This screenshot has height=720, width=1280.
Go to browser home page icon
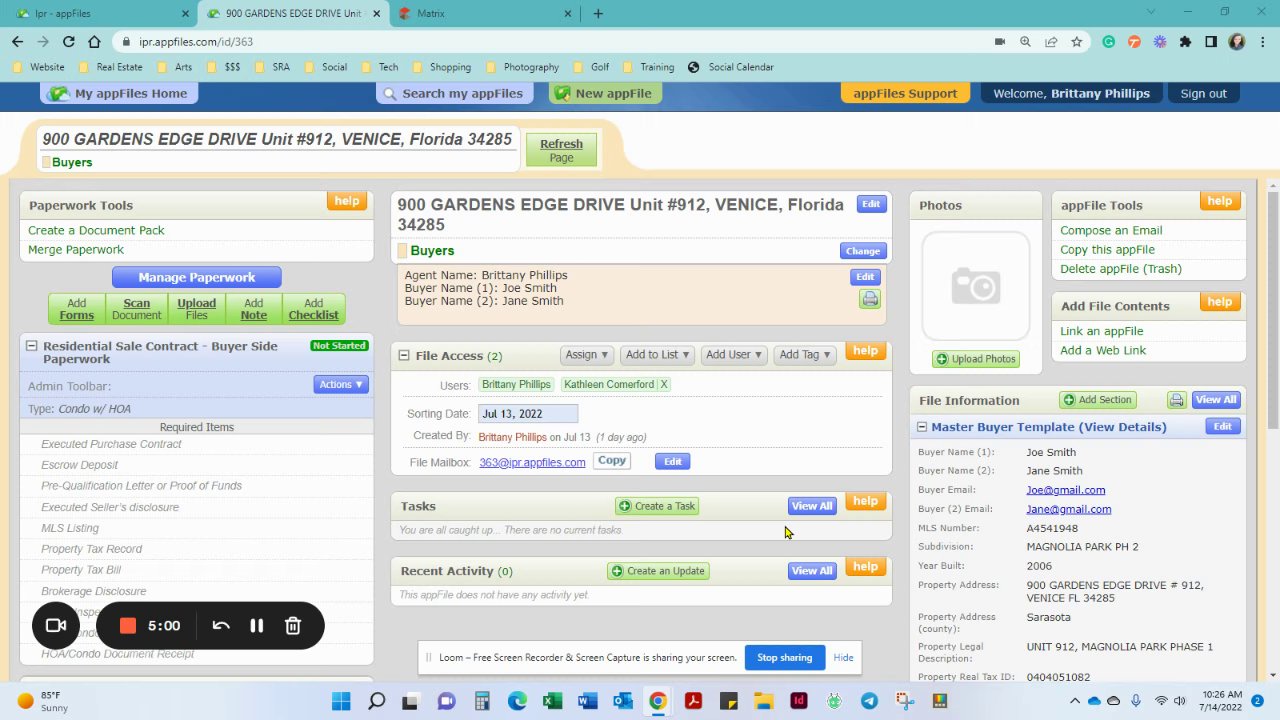[x=94, y=41]
